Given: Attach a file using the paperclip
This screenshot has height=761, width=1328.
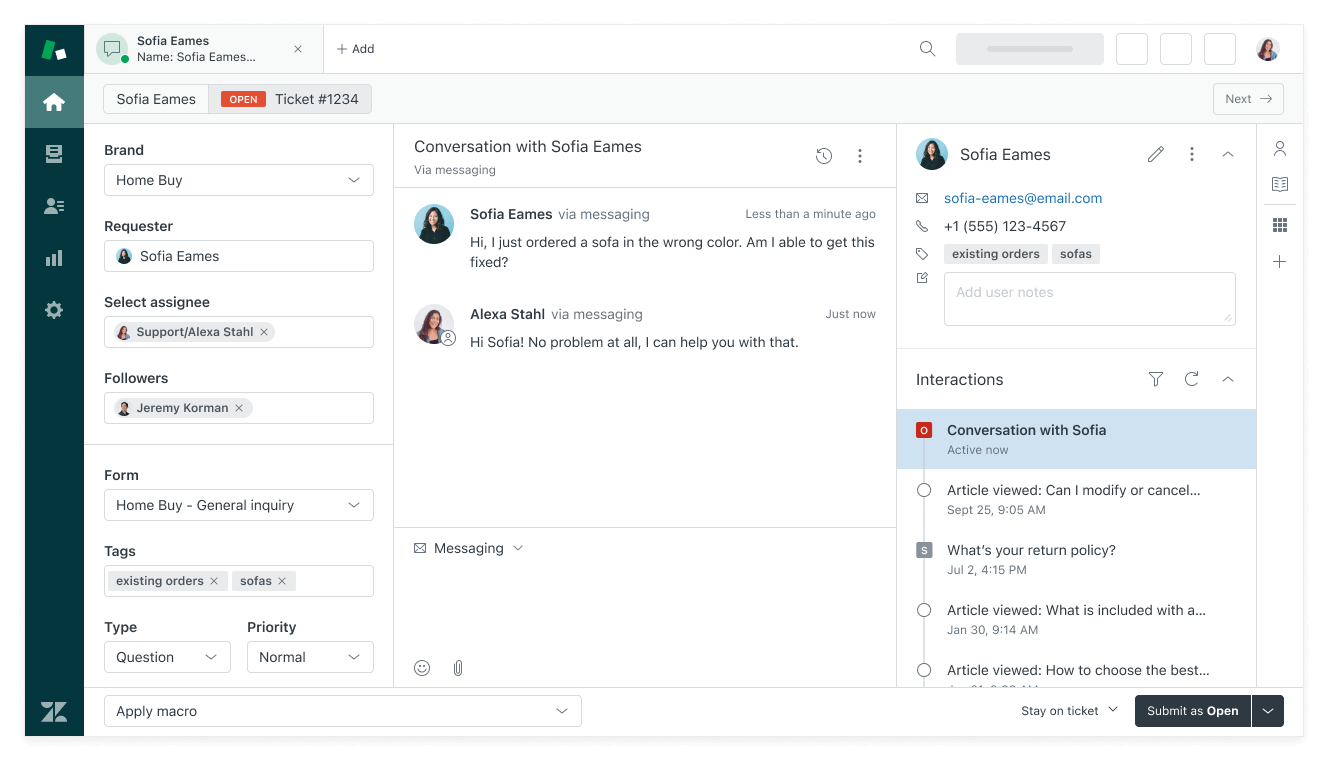Looking at the screenshot, I should [458, 667].
